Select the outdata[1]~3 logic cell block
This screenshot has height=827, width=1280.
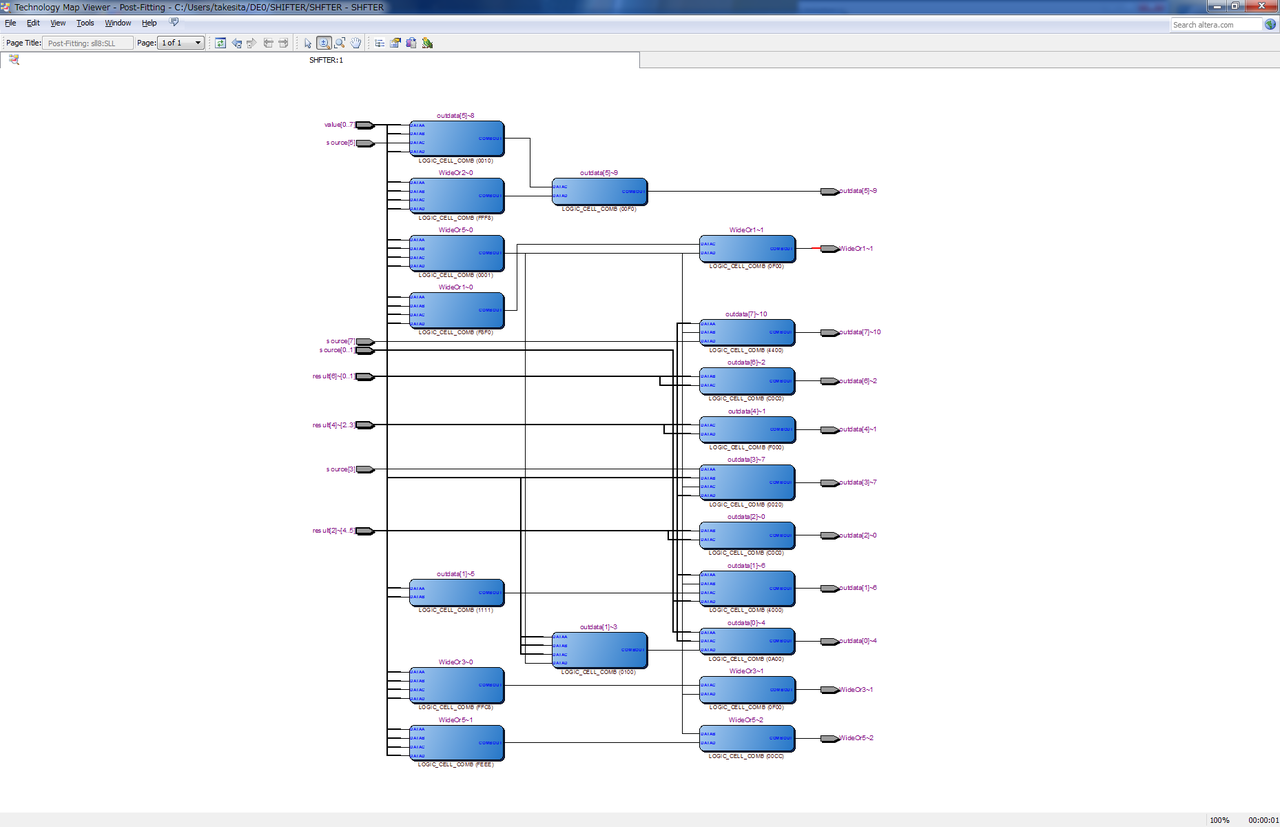pos(600,650)
